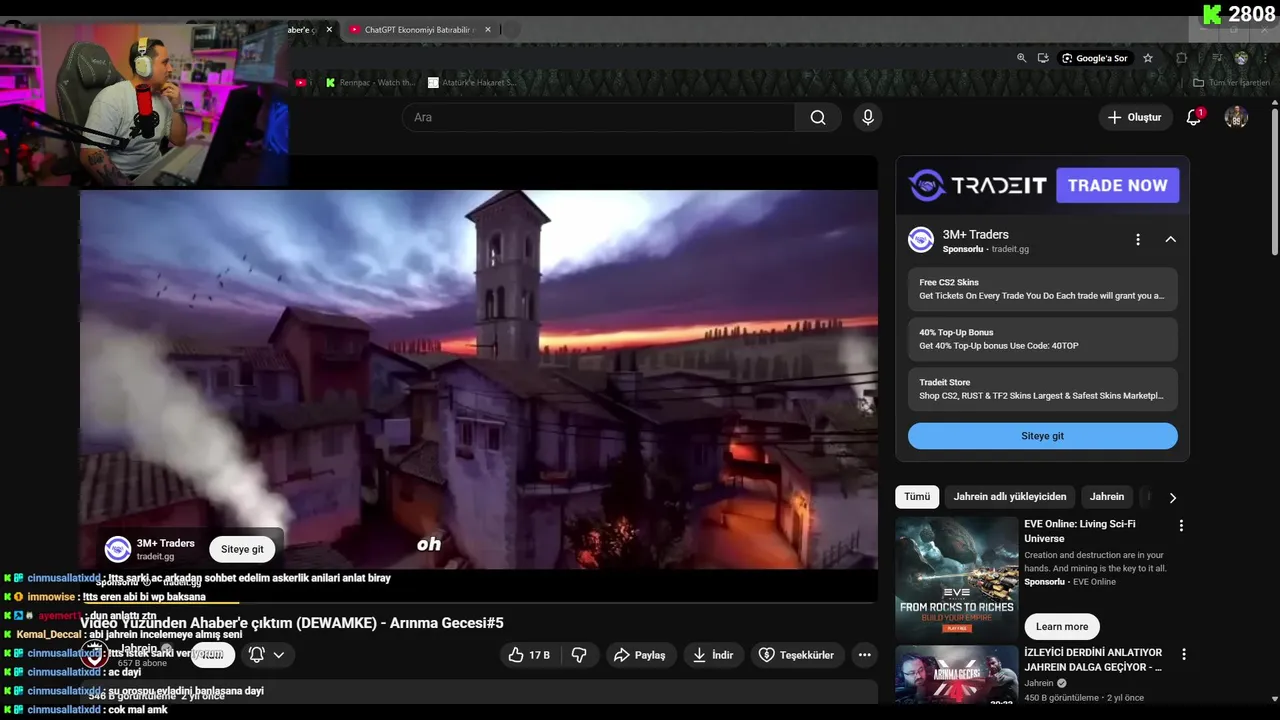Open the EVE Online ad thumbnail
The image size is (1280, 720).
pos(957,577)
